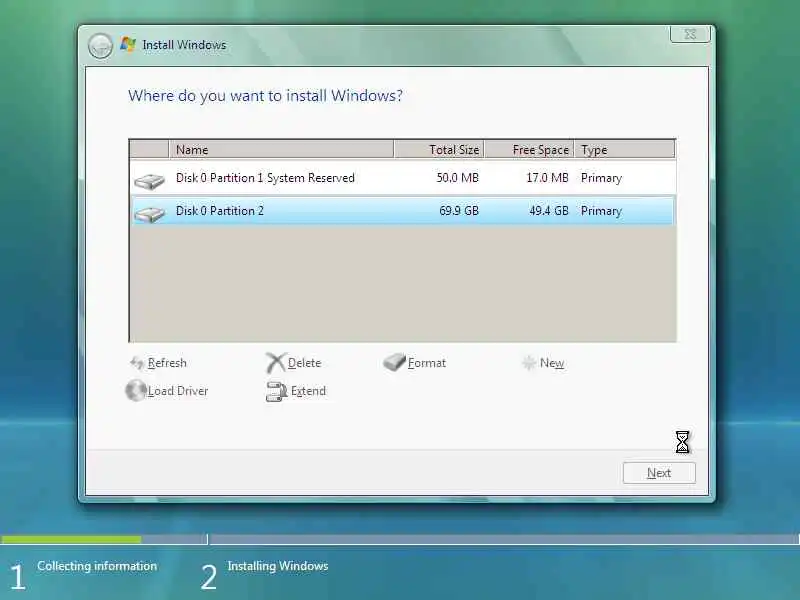Click the Next button

click(x=659, y=473)
